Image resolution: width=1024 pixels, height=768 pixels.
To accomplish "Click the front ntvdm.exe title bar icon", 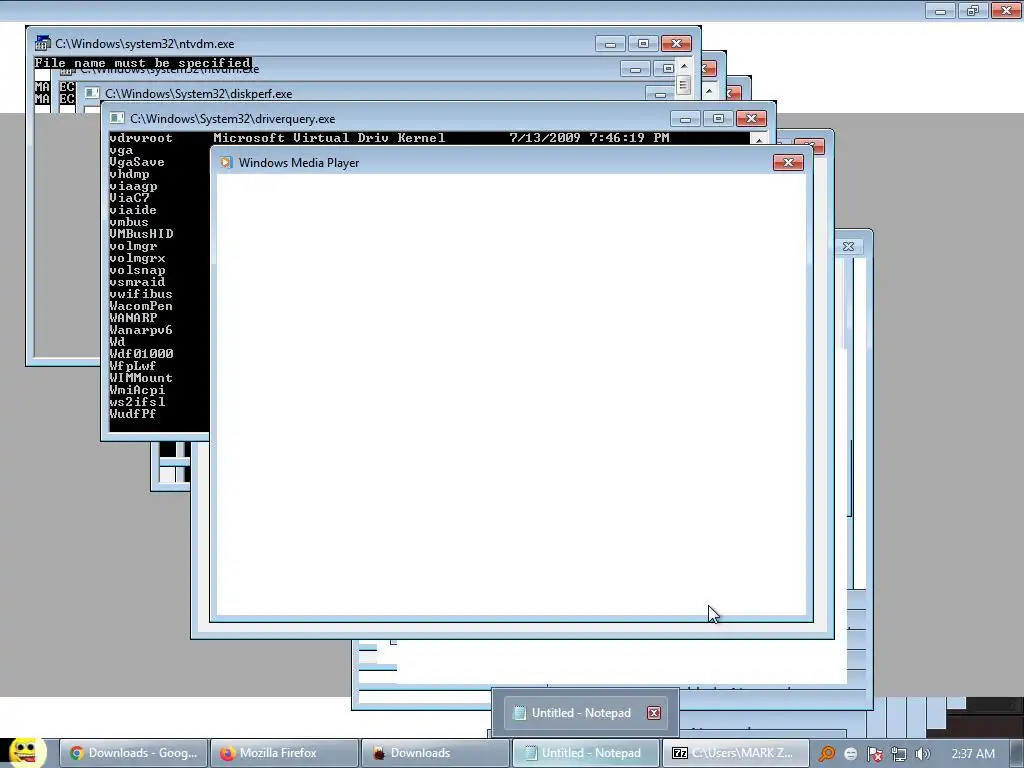I will click(x=42, y=43).
